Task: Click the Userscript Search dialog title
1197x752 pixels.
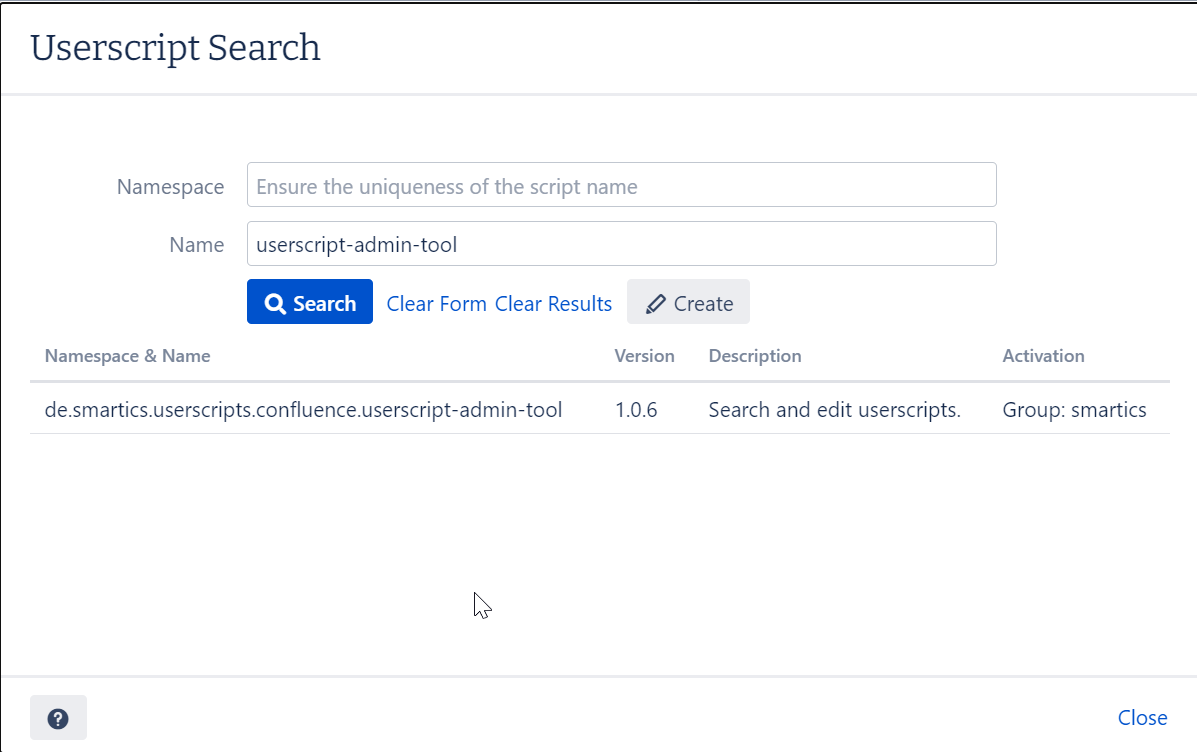Action: pyautogui.click(x=175, y=47)
